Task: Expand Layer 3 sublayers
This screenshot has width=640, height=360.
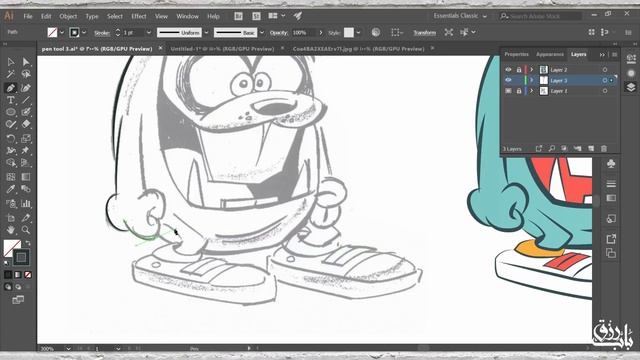Action: pos(531,80)
